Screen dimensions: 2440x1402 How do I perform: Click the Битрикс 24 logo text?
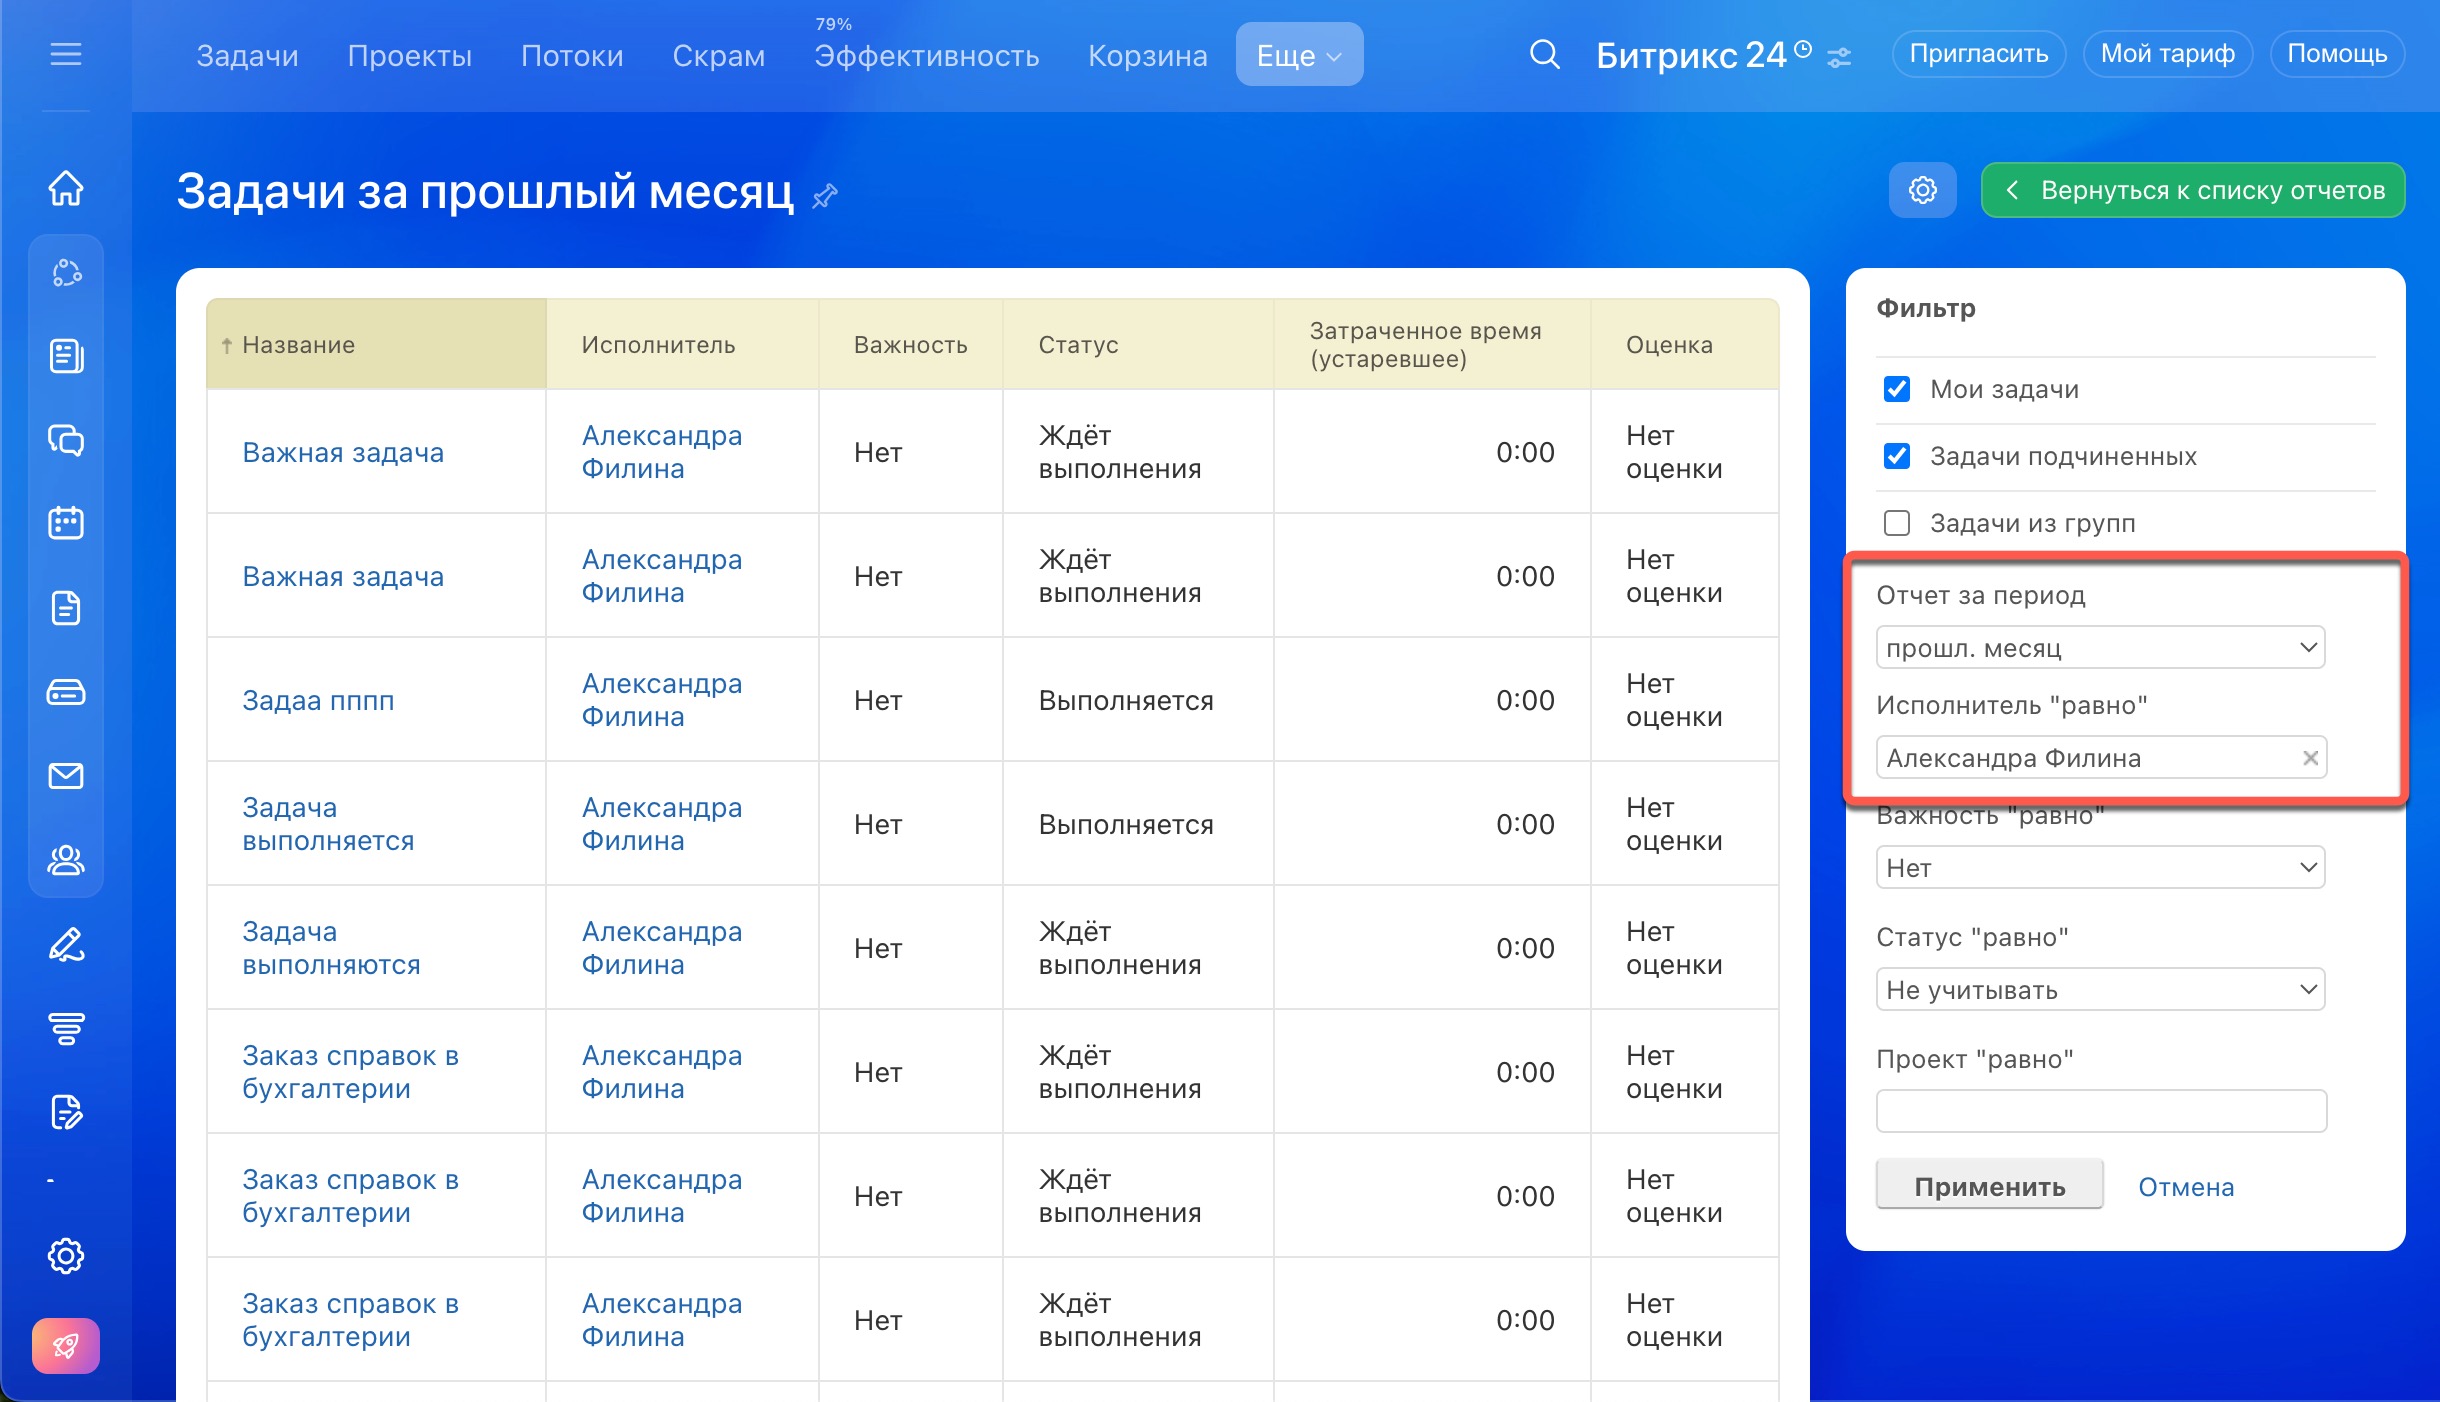(x=1690, y=55)
